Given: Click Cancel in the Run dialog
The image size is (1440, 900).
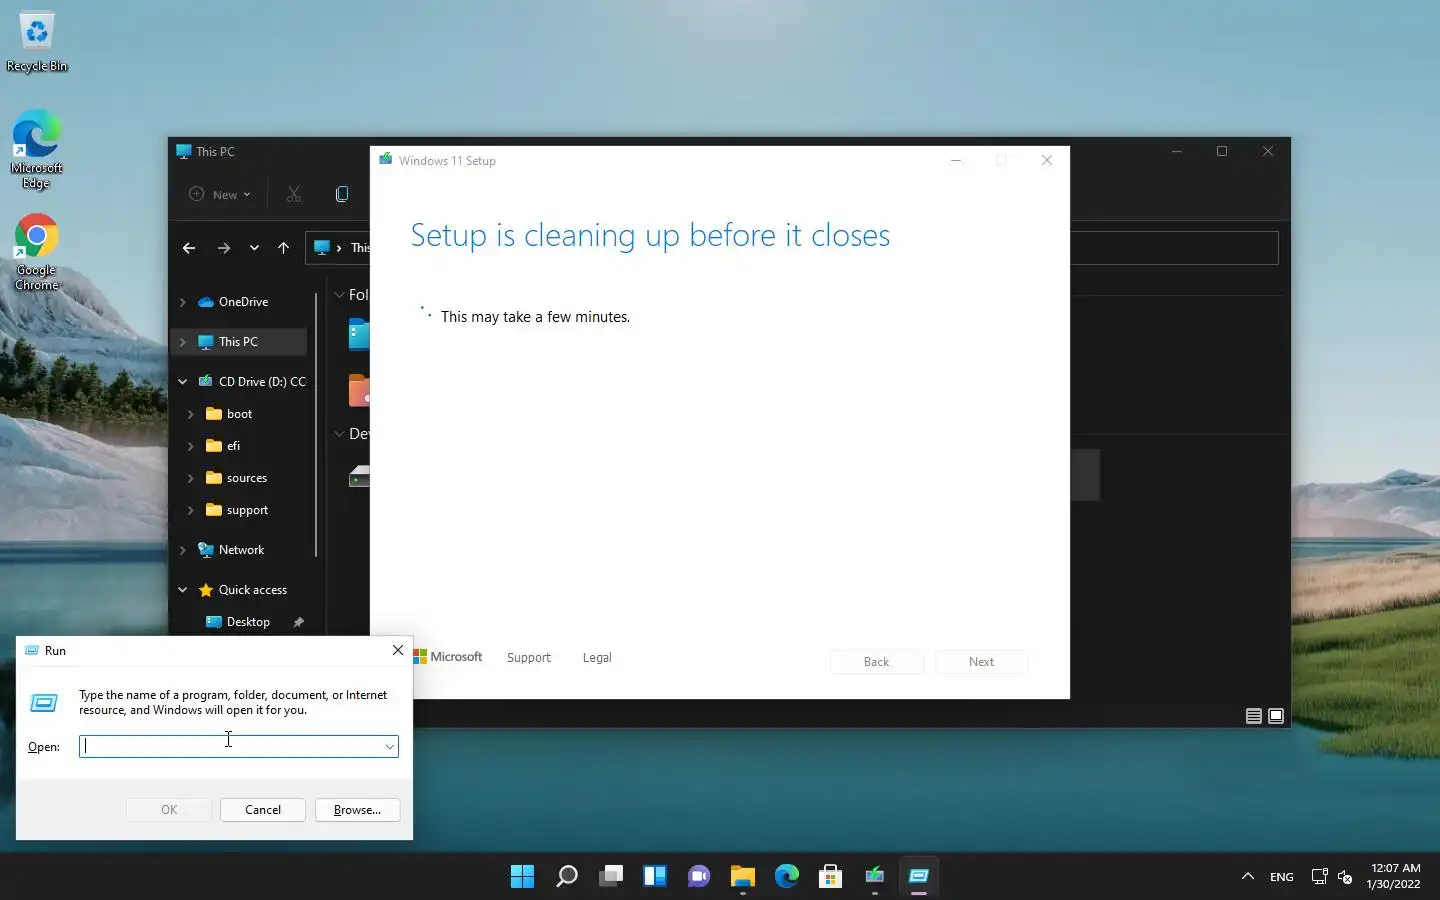Looking at the screenshot, I should tap(263, 810).
